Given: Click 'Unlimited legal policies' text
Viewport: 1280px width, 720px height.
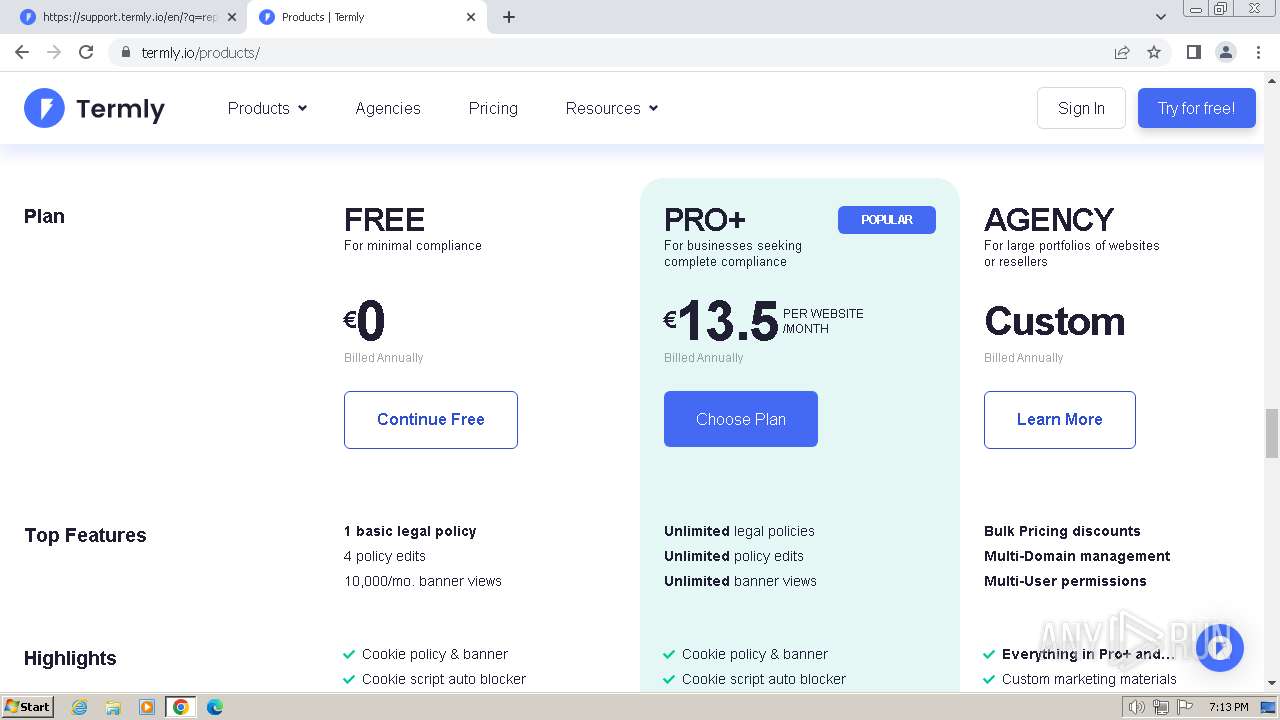Looking at the screenshot, I should tap(739, 531).
